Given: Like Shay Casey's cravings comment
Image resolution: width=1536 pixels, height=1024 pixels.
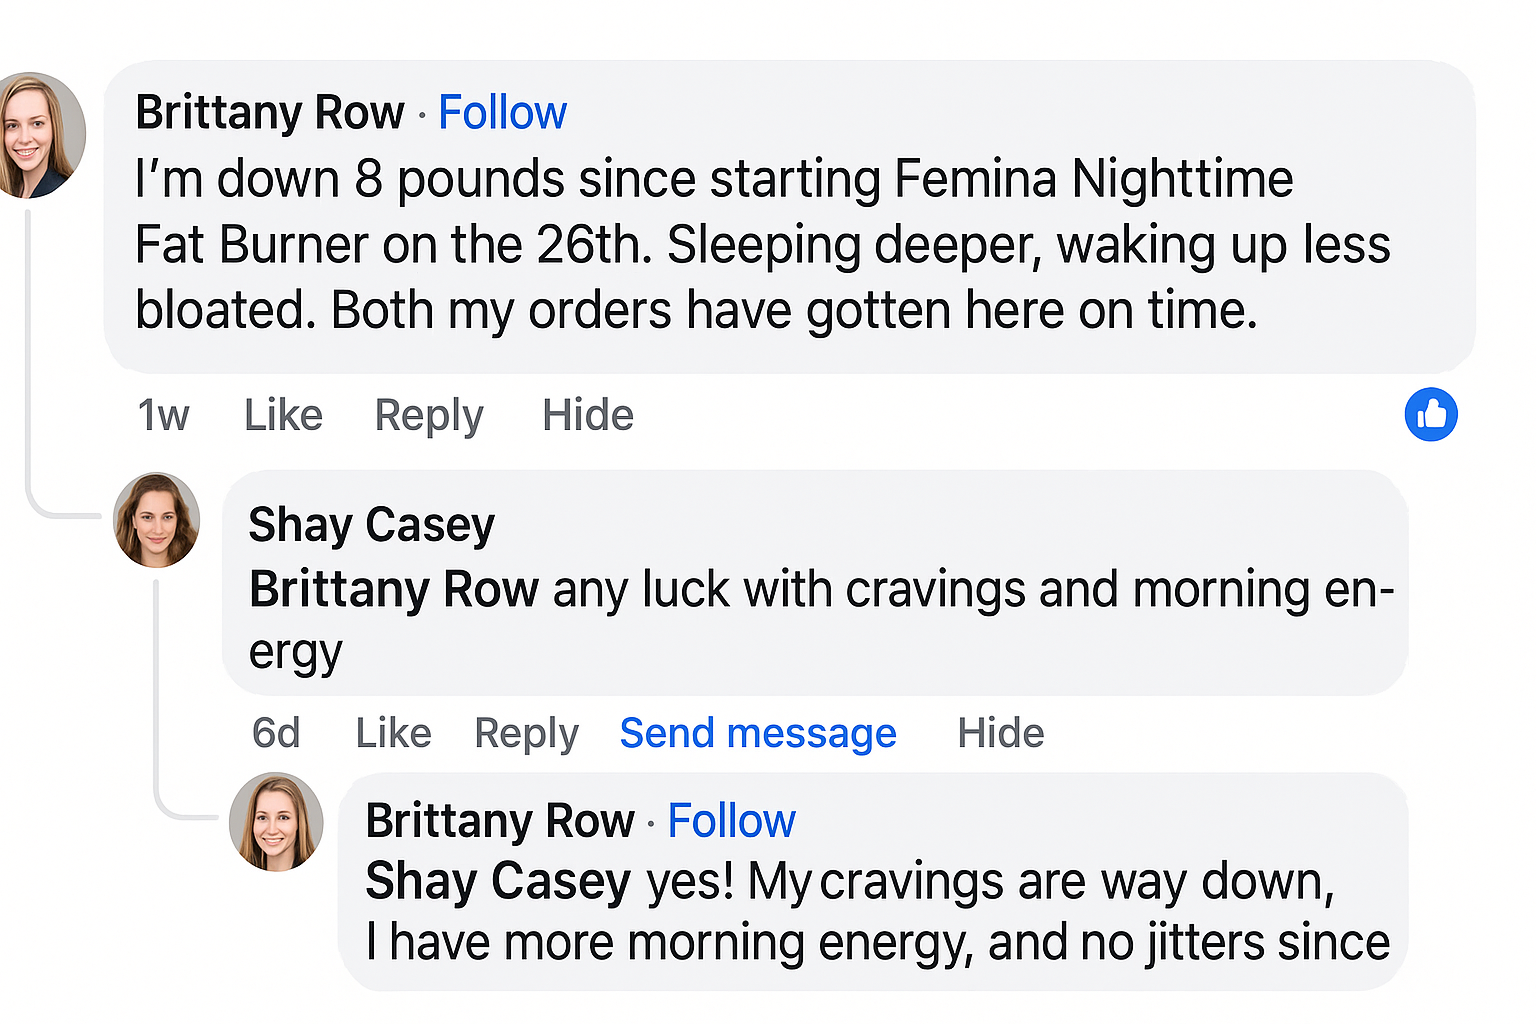Looking at the screenshot, I should tap(393, 733).
